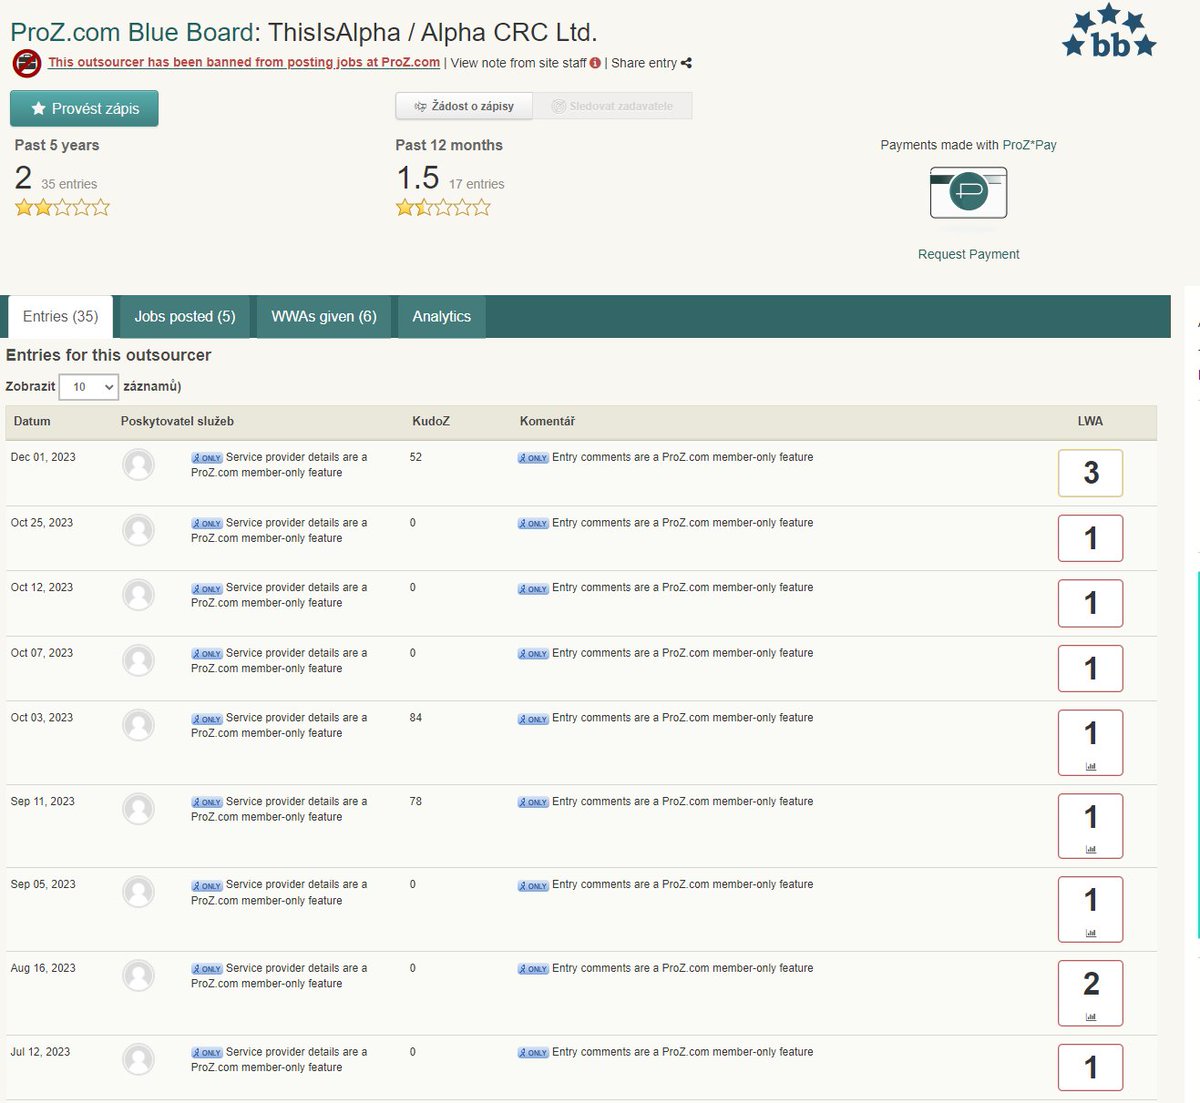Click View note from site staff

point(518,63)
